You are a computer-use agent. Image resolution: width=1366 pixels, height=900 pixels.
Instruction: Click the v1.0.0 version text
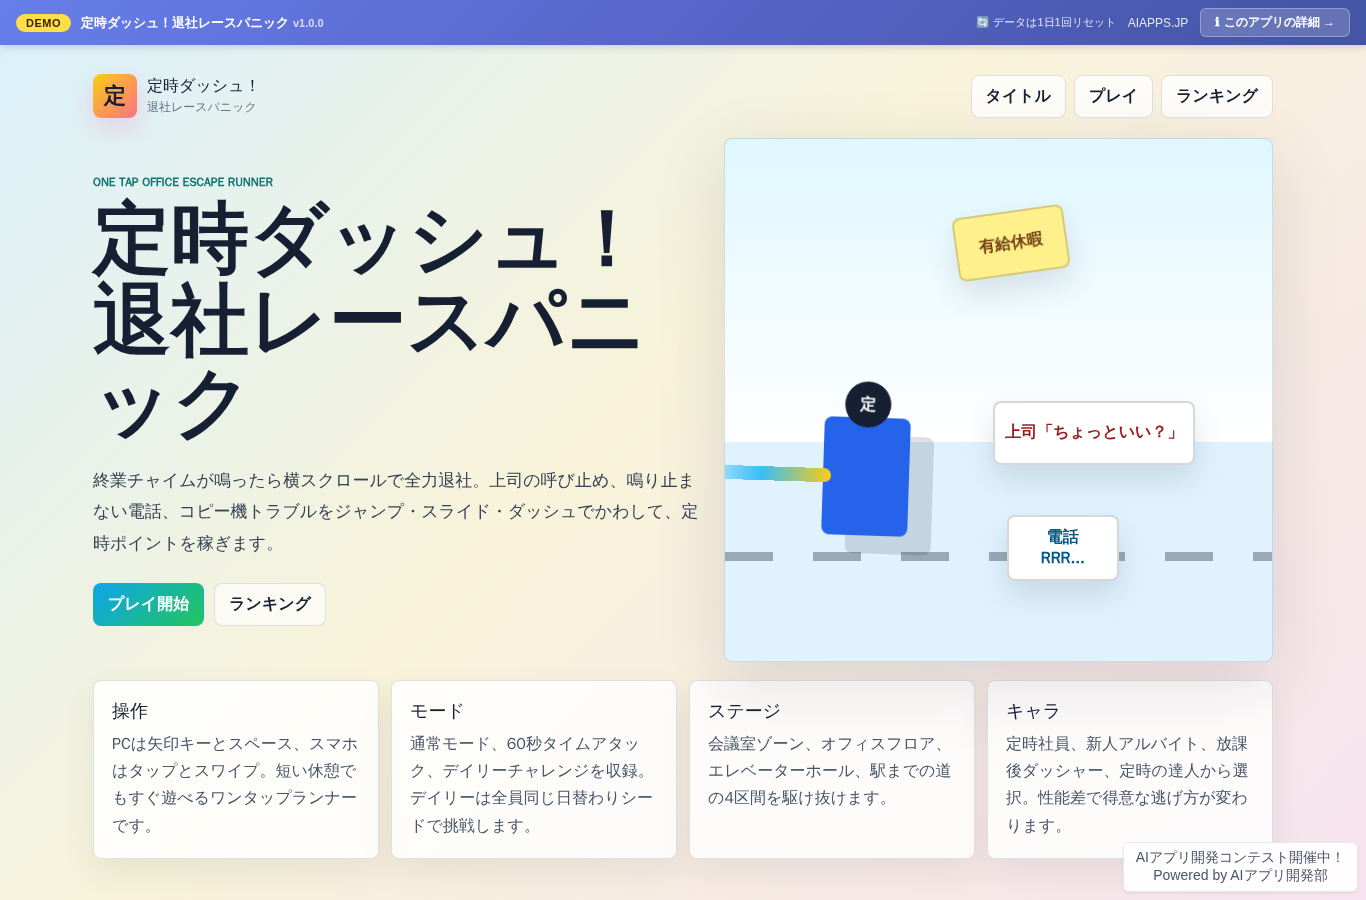click(308, 23)
